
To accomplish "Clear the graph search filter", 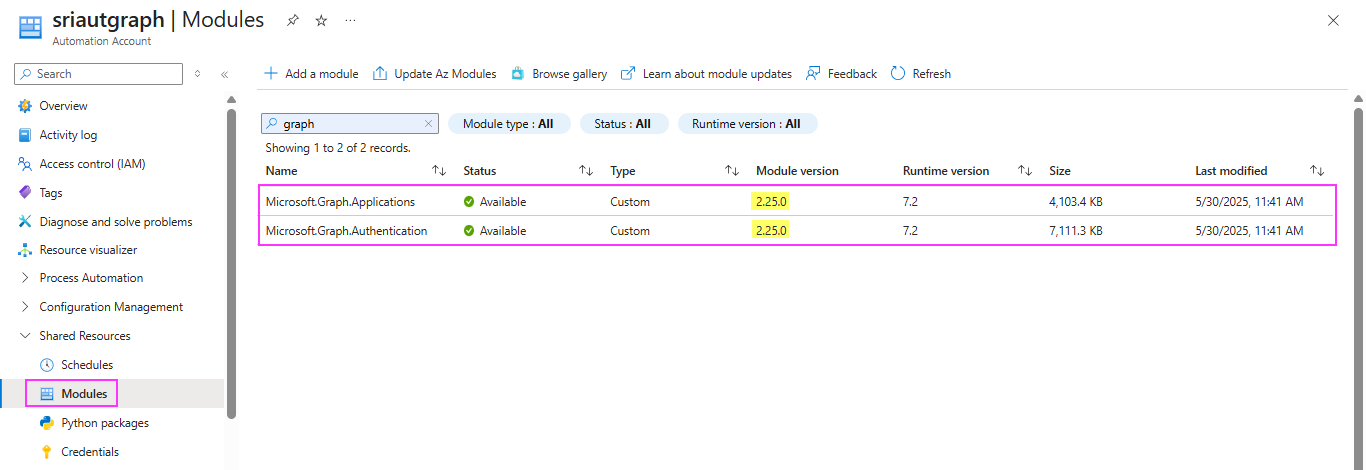I will (x=429, y=124).
